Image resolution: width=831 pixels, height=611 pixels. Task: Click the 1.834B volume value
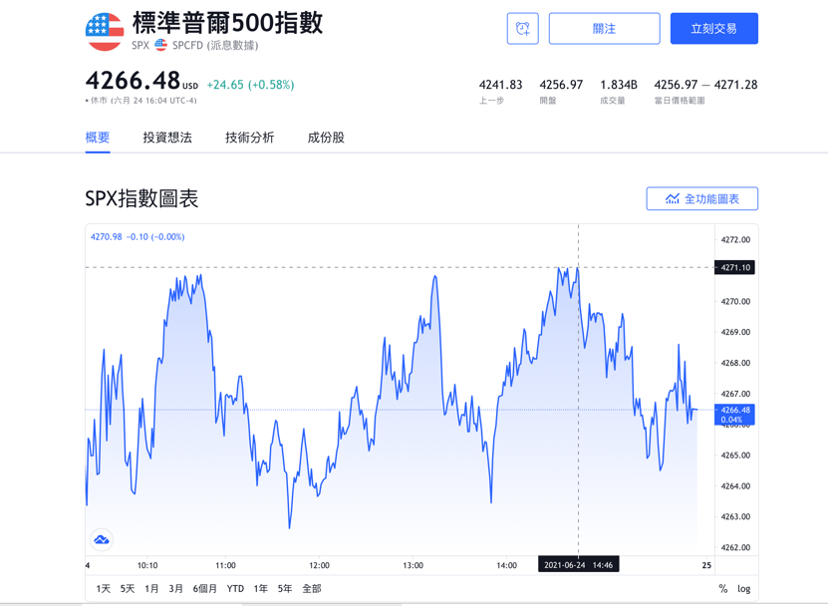coord(620,85)
